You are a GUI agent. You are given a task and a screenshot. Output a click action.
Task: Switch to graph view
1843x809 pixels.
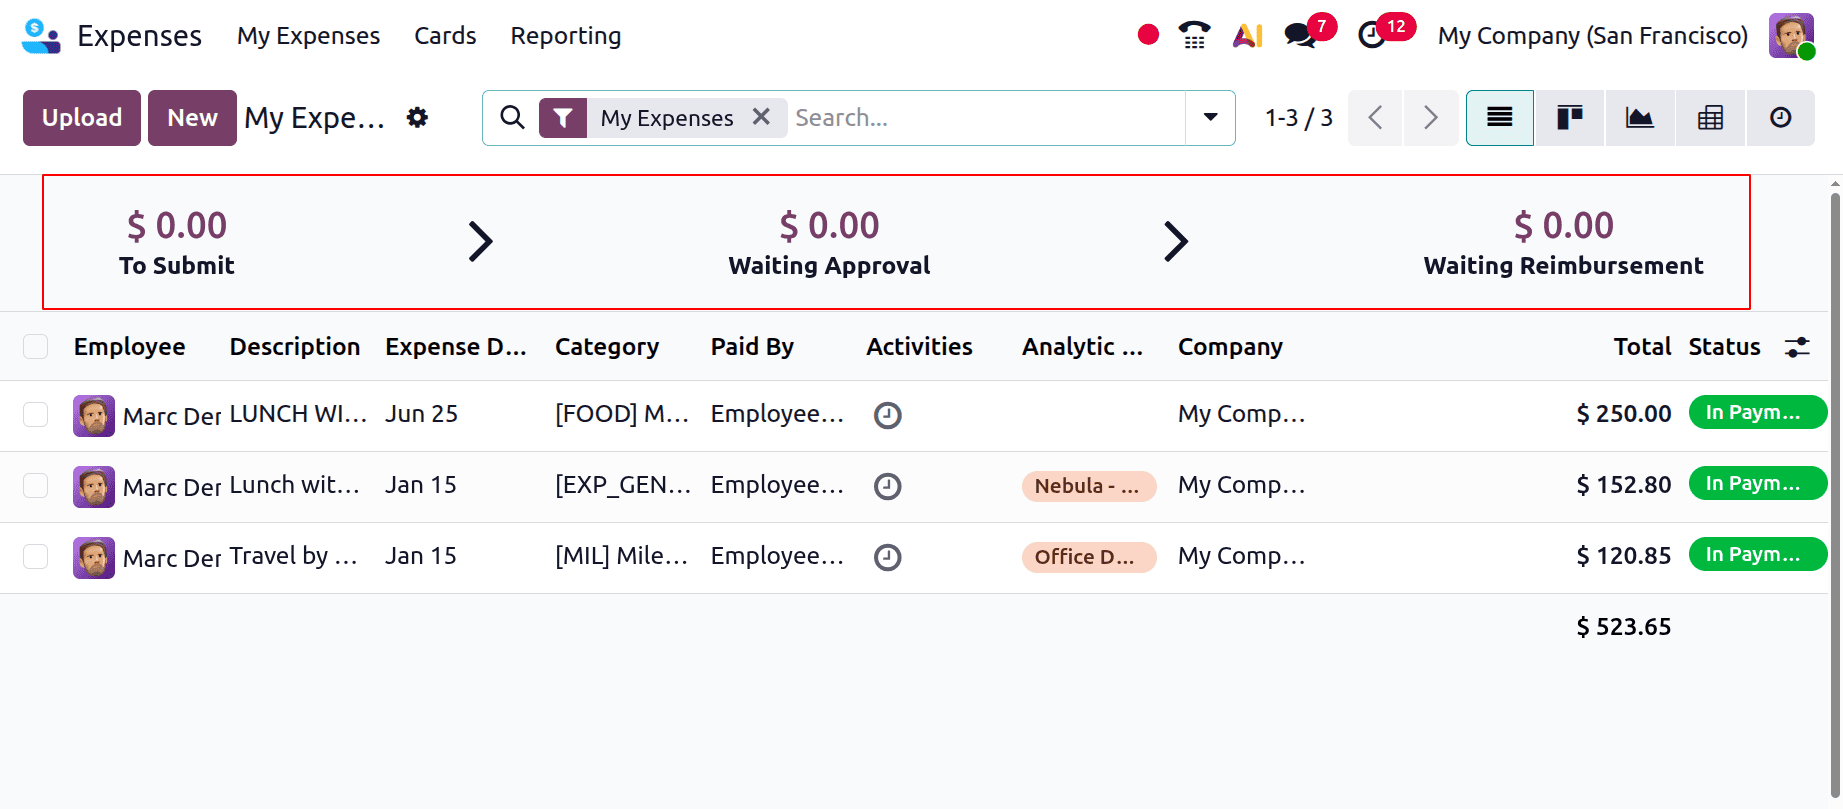coord(1640,118)
